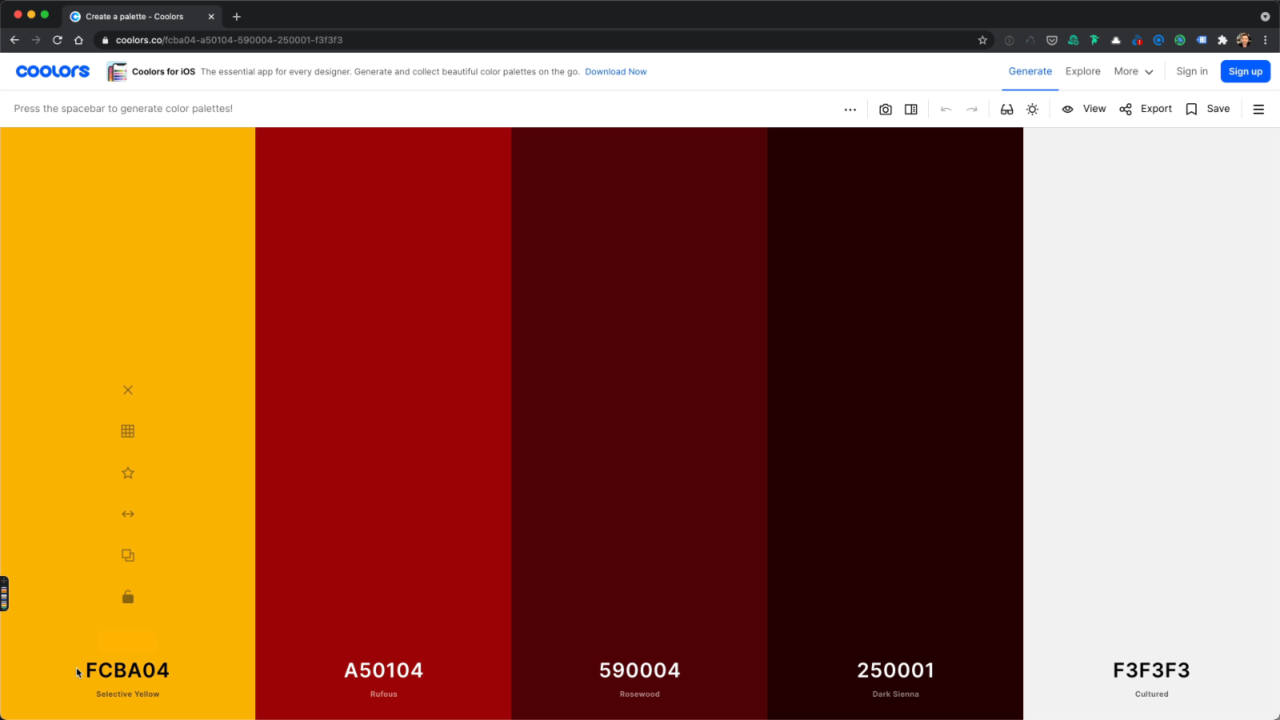
Task: Click the Coolors logo
Action: (53, 71)
